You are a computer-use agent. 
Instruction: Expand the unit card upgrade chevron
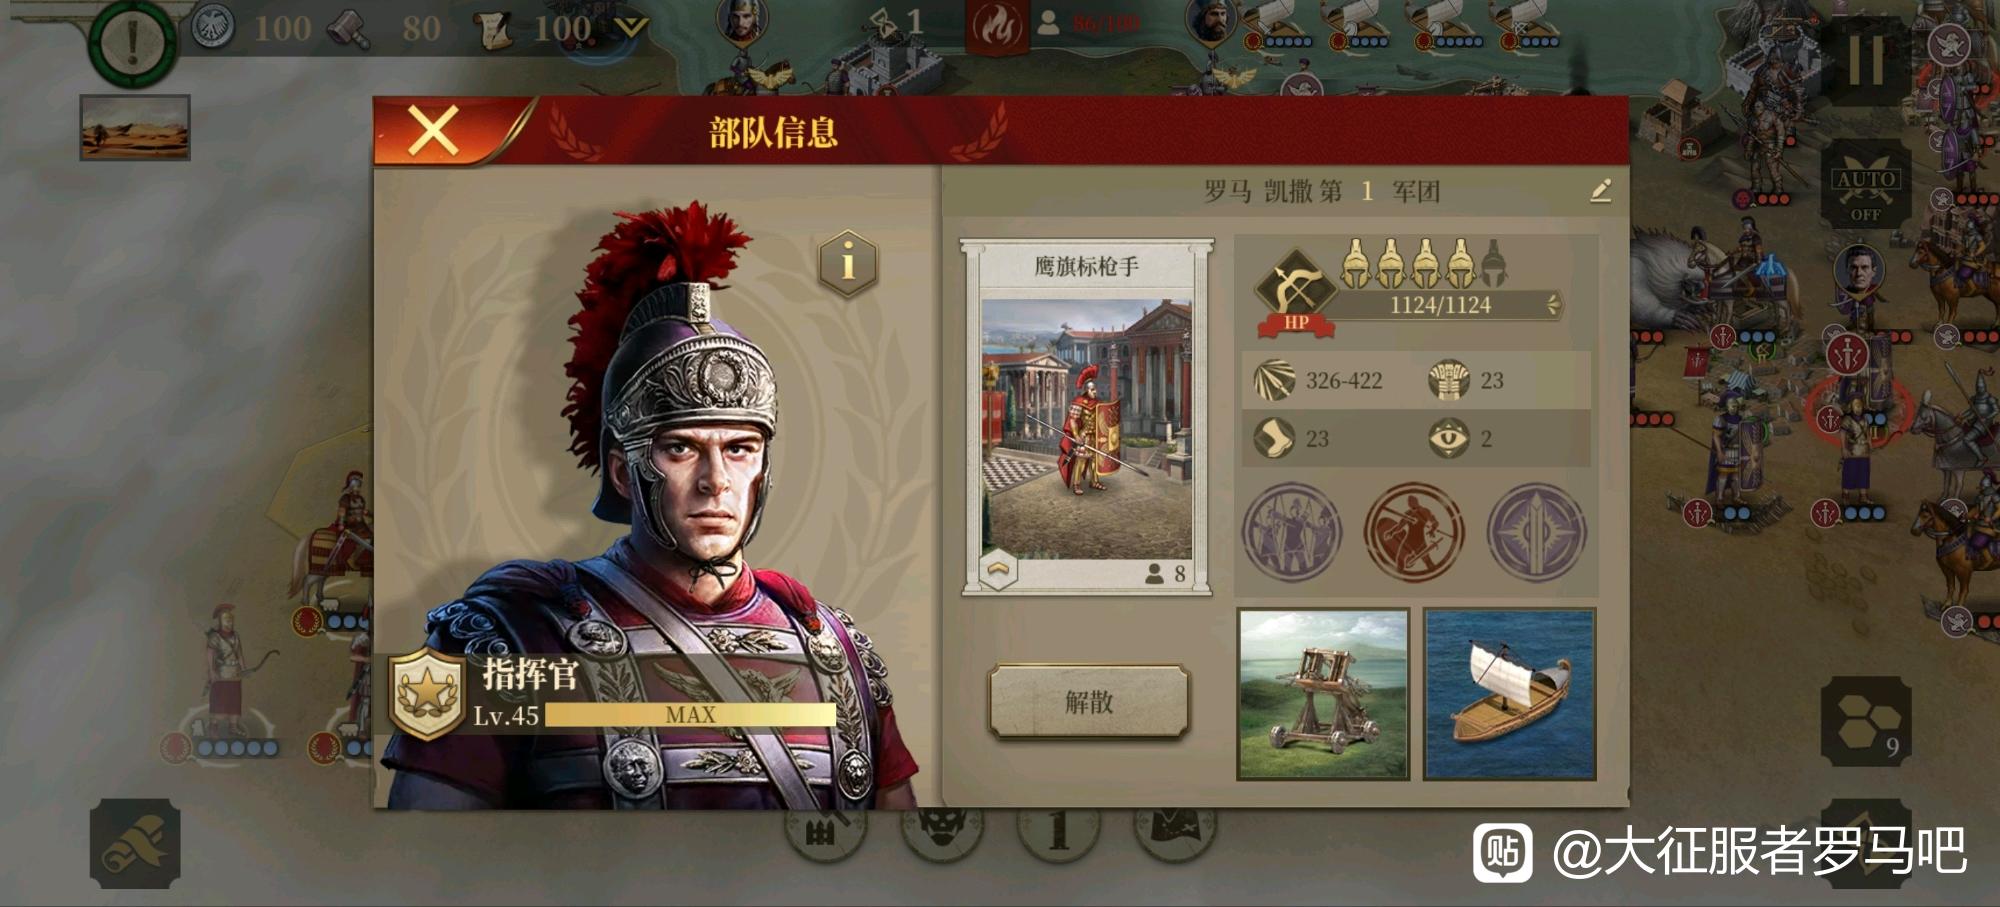pyautogui.click(x=998, y=569)
